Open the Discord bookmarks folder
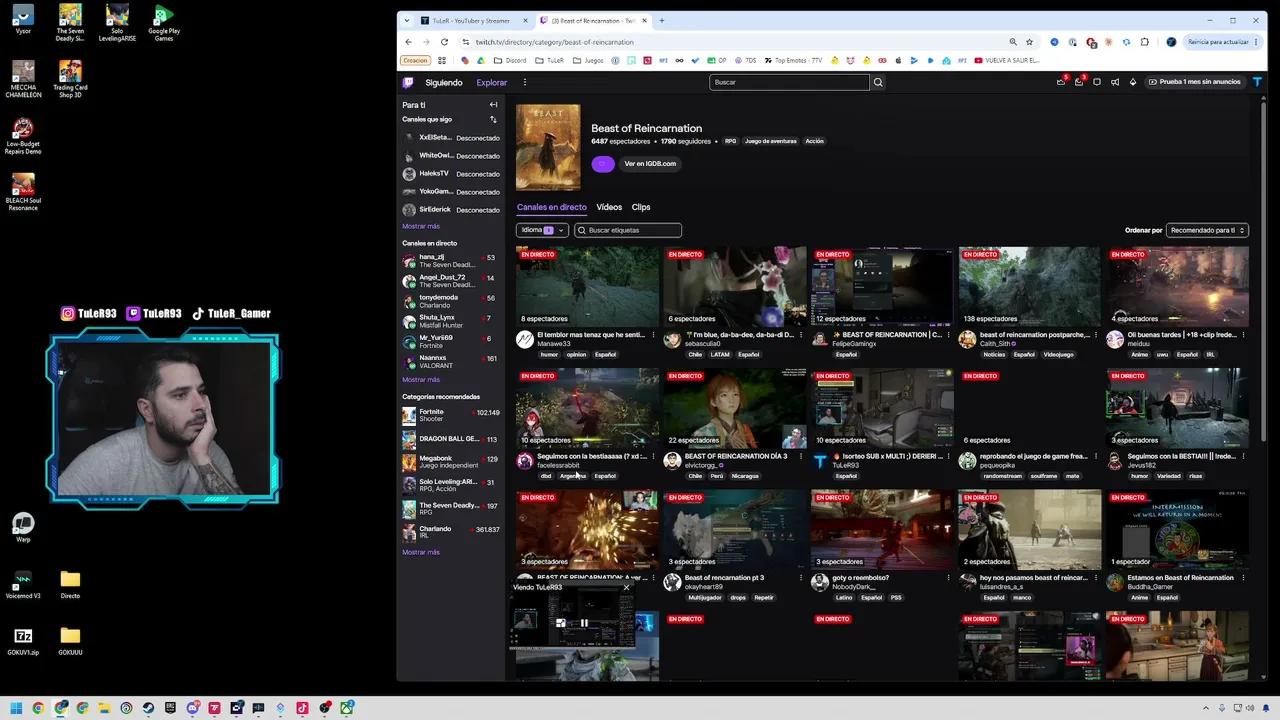Screen dimensions: 1280x720 pos(510,60)
